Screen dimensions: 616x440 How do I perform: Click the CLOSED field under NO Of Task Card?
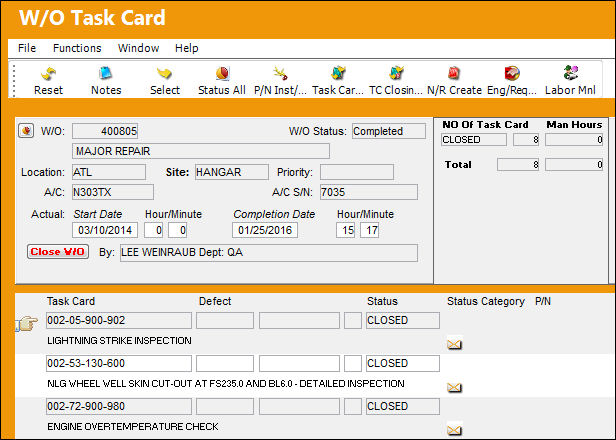[x=474, y=140]
